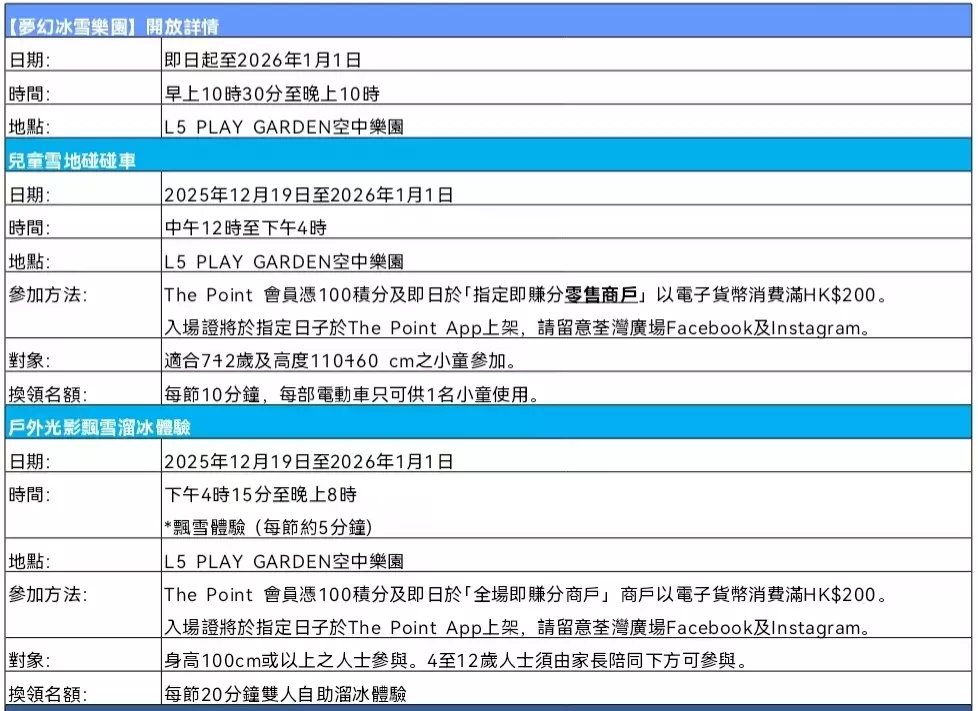Click the 地點 label in the top 開放詳情 section
The image size is (978, 711).
(x=29, y=127)
